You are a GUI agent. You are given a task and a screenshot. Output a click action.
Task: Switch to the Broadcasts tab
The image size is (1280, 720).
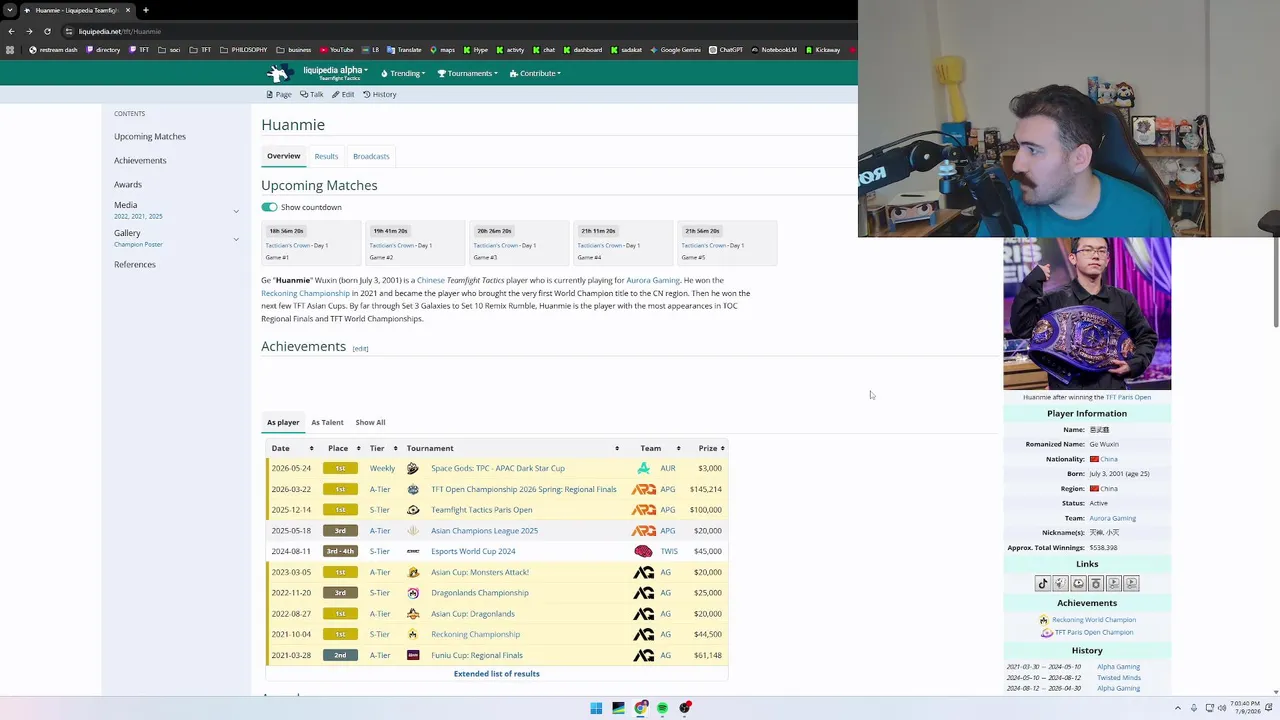[x=371, y=156]
